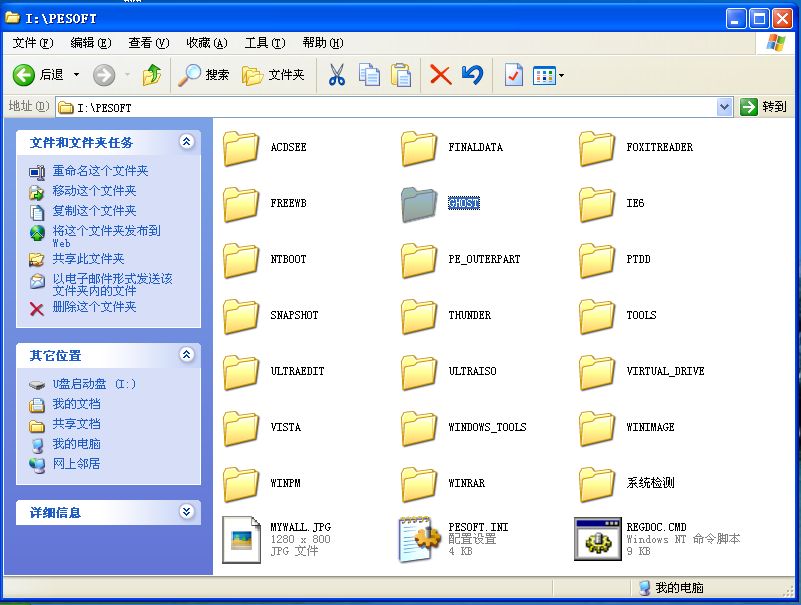Screen dimensions: 801x605
Task: Select the MYWALL.JPG image file
Action: tap(241, 540)
